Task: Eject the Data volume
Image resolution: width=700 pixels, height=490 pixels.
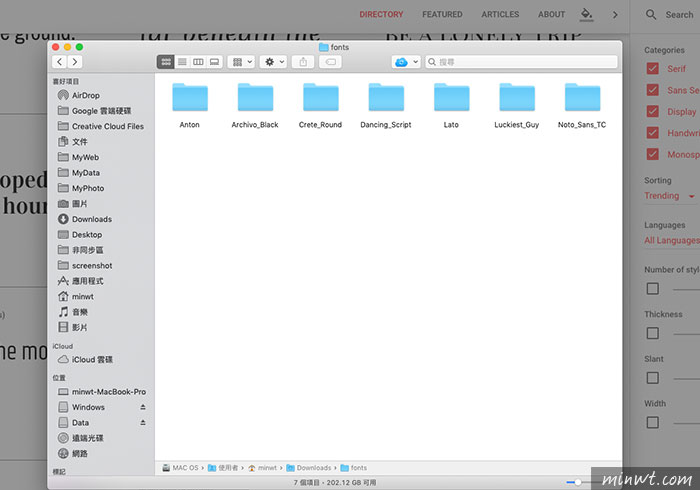Action: pos(143,423)
